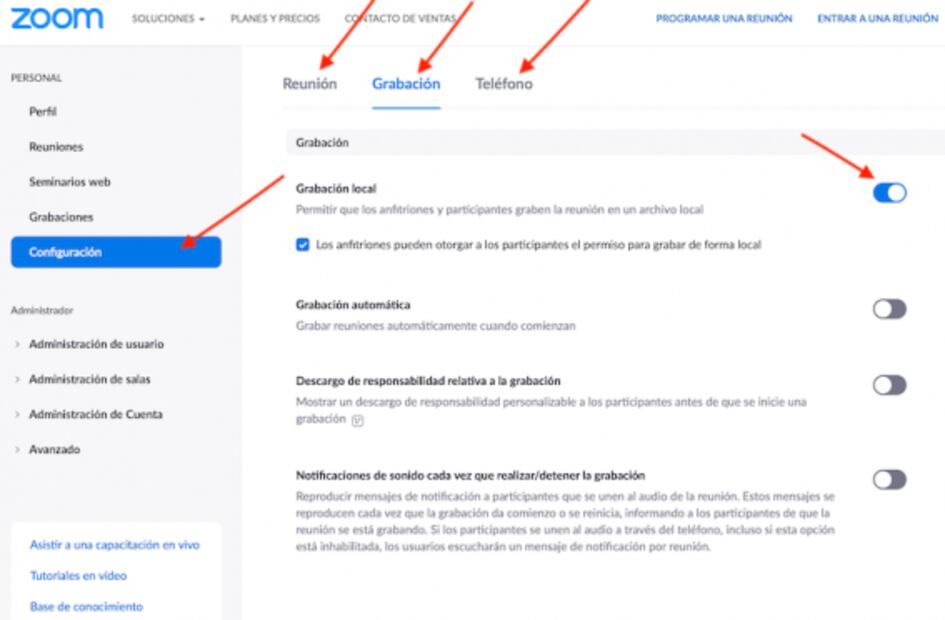This screenshot has height=620, width=945.
Task: Open Perfil in the sidebar
Action: point(43,111)
